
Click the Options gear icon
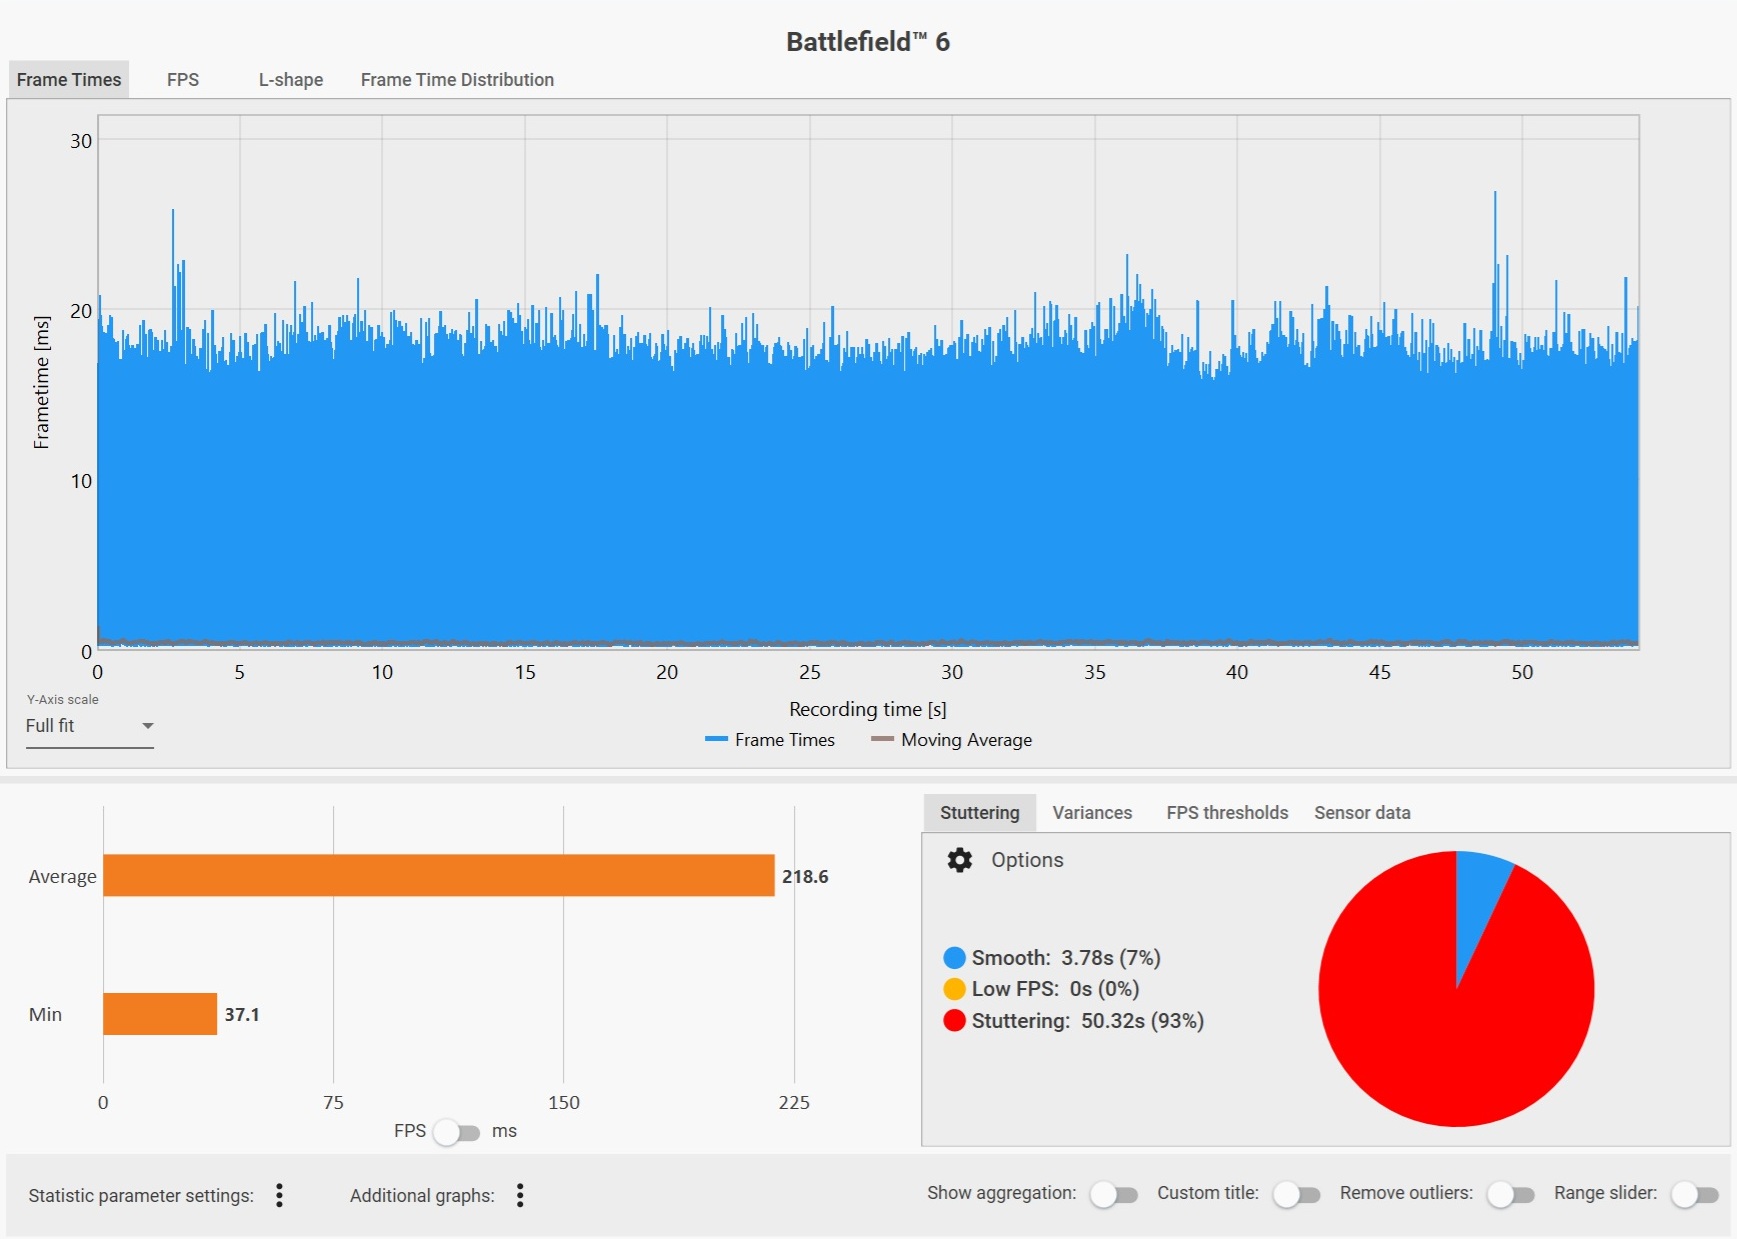click(959, 860)
